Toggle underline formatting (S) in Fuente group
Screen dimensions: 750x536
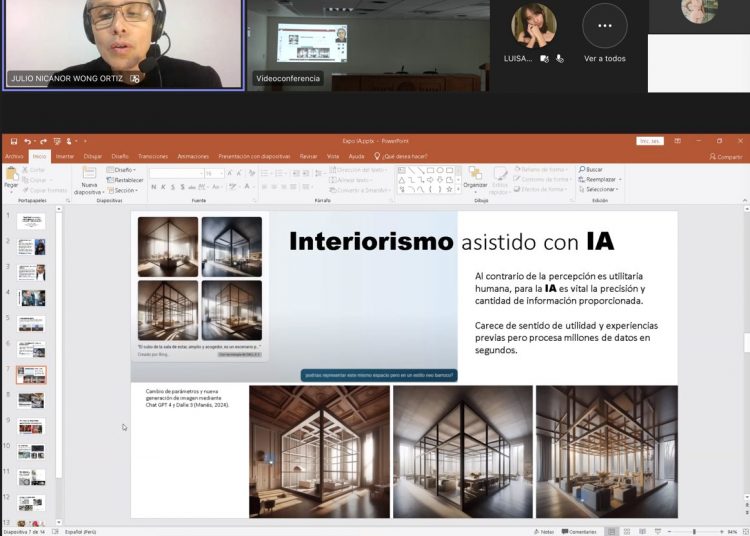tap(173, 189)
